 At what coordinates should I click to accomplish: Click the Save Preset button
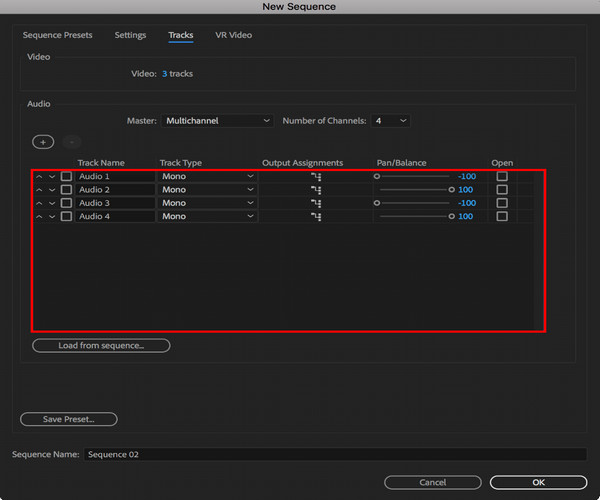(x=69, y=419)
